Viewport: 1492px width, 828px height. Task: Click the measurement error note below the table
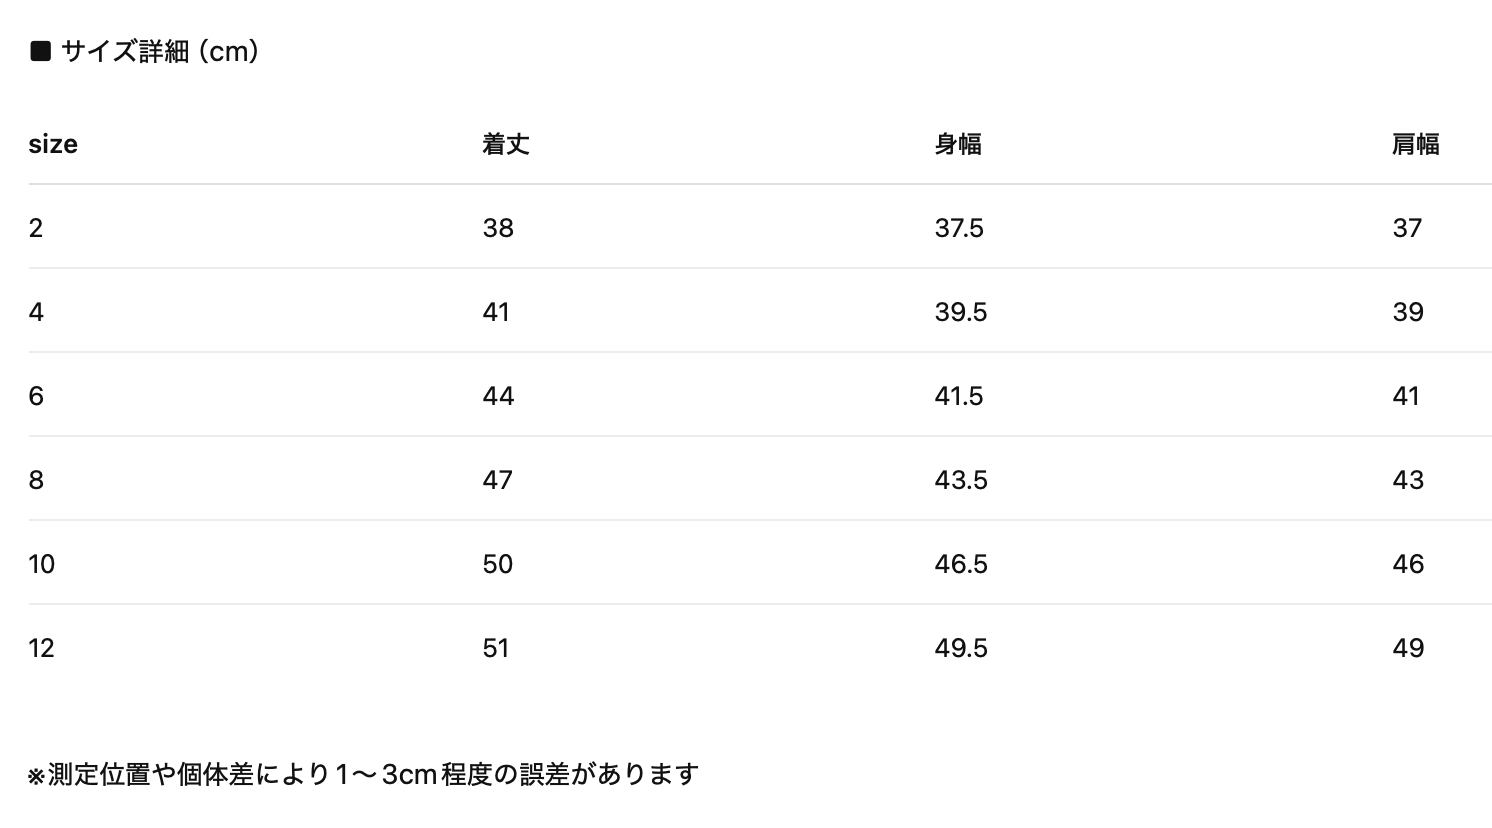pos(363,774)
